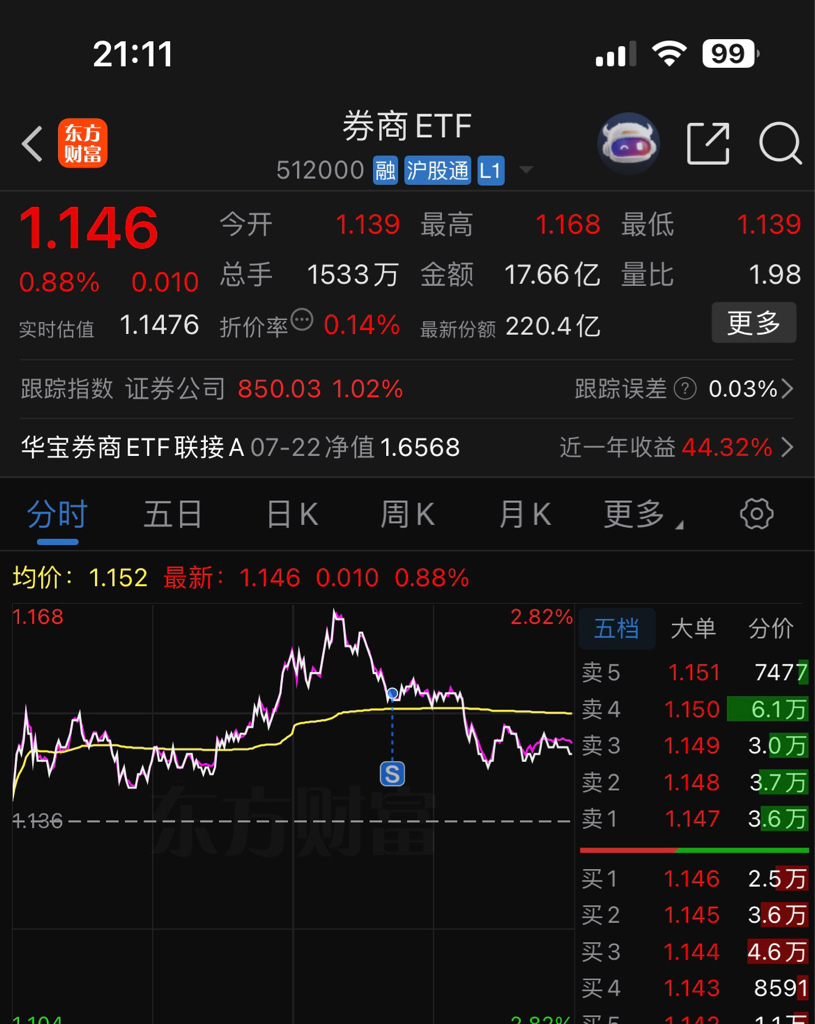This screenshot has width=815, height=1024.
Task: Tap the 买2 row at 1.145
Action: [695, 916]
